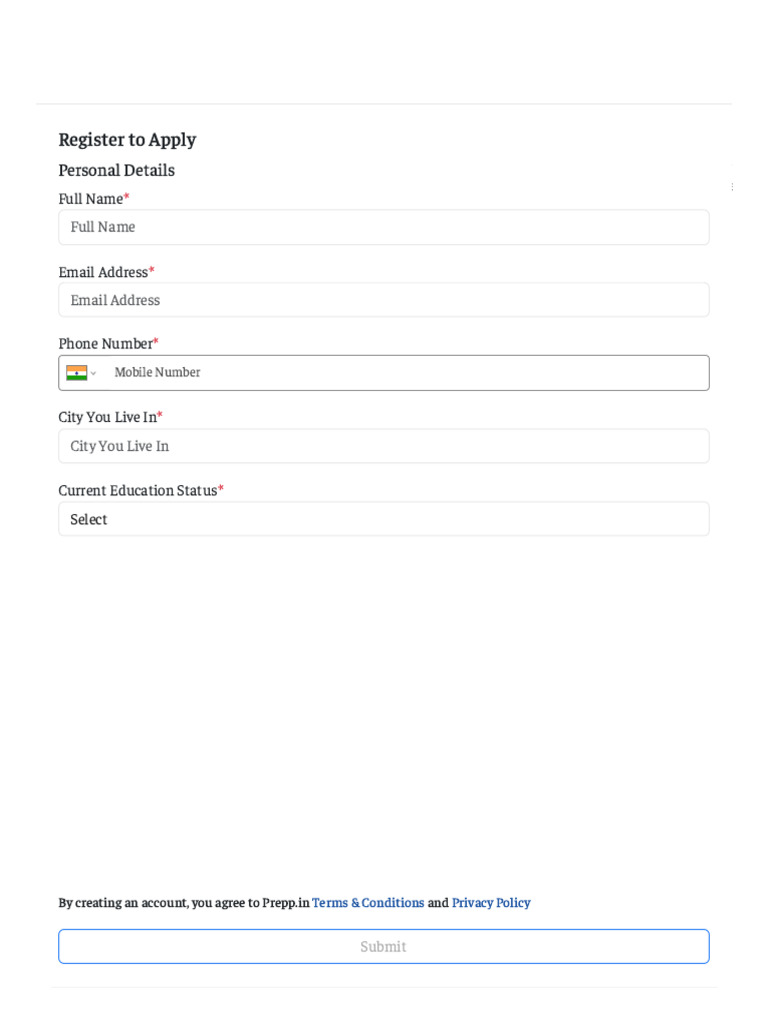Click the red asterisk beside Full Name
Viewport: 768px width, 1024px height.
[x=127, y=197]
